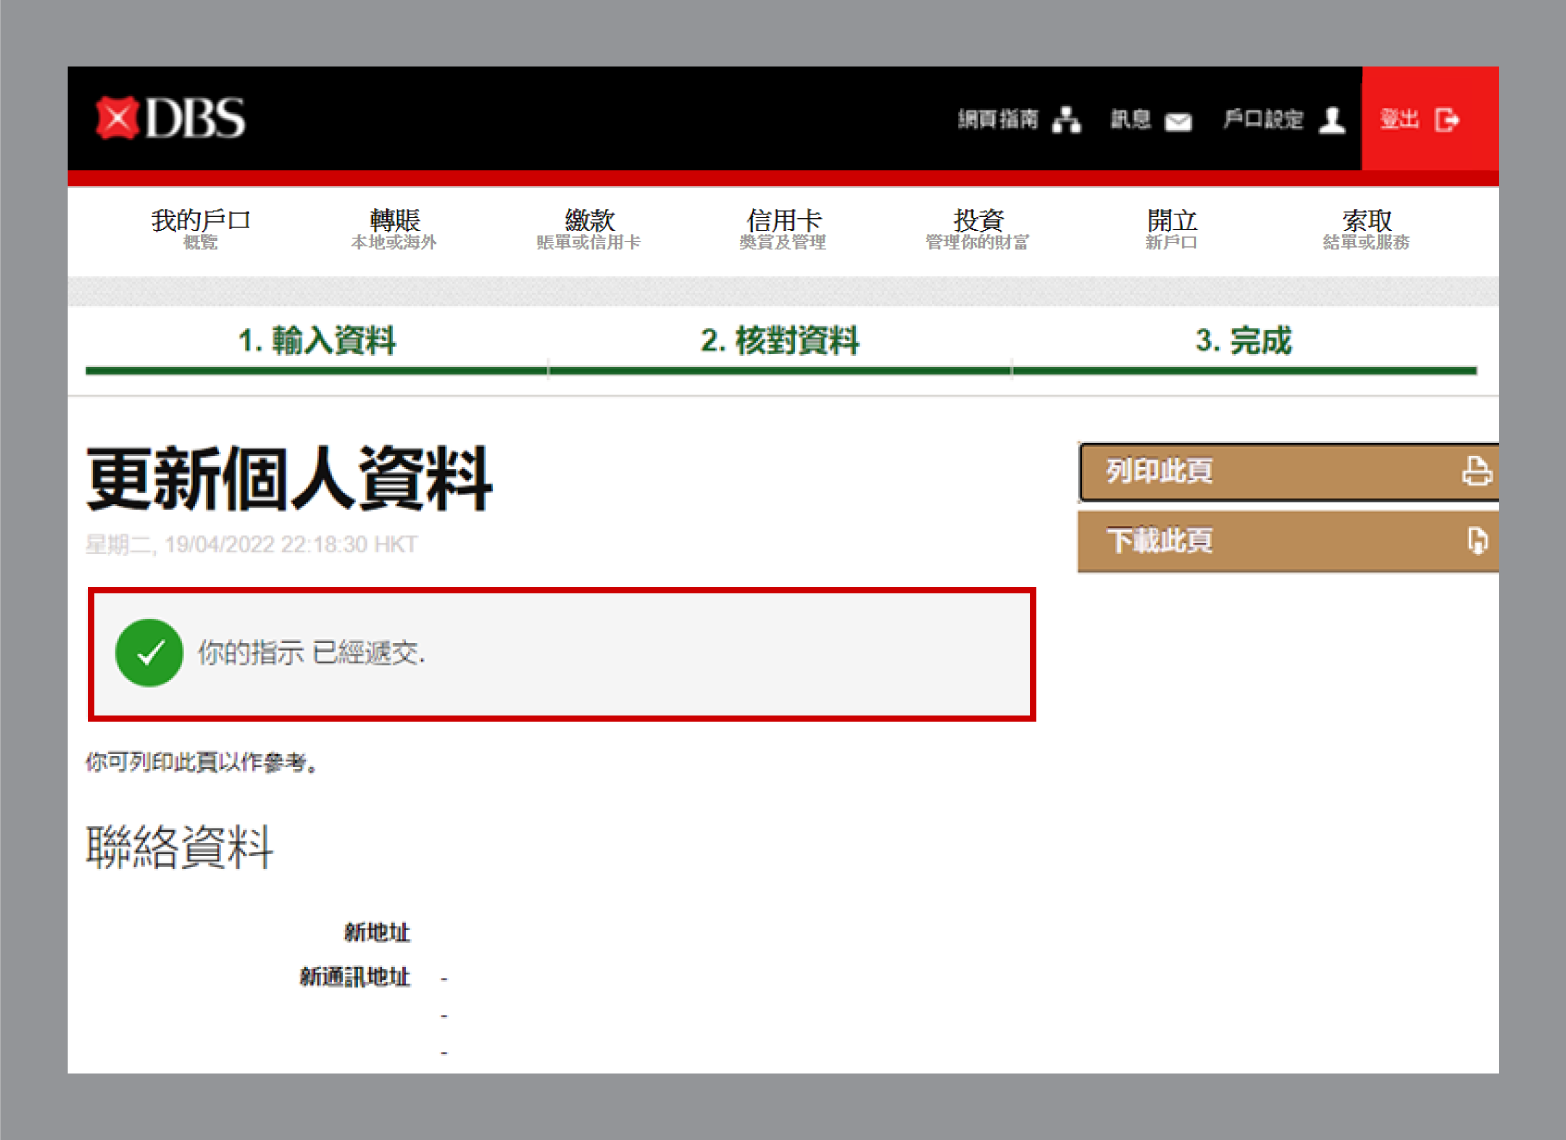Click the logout arrow icon
Viewport: 1566px width, 1140px height.
1446,120
